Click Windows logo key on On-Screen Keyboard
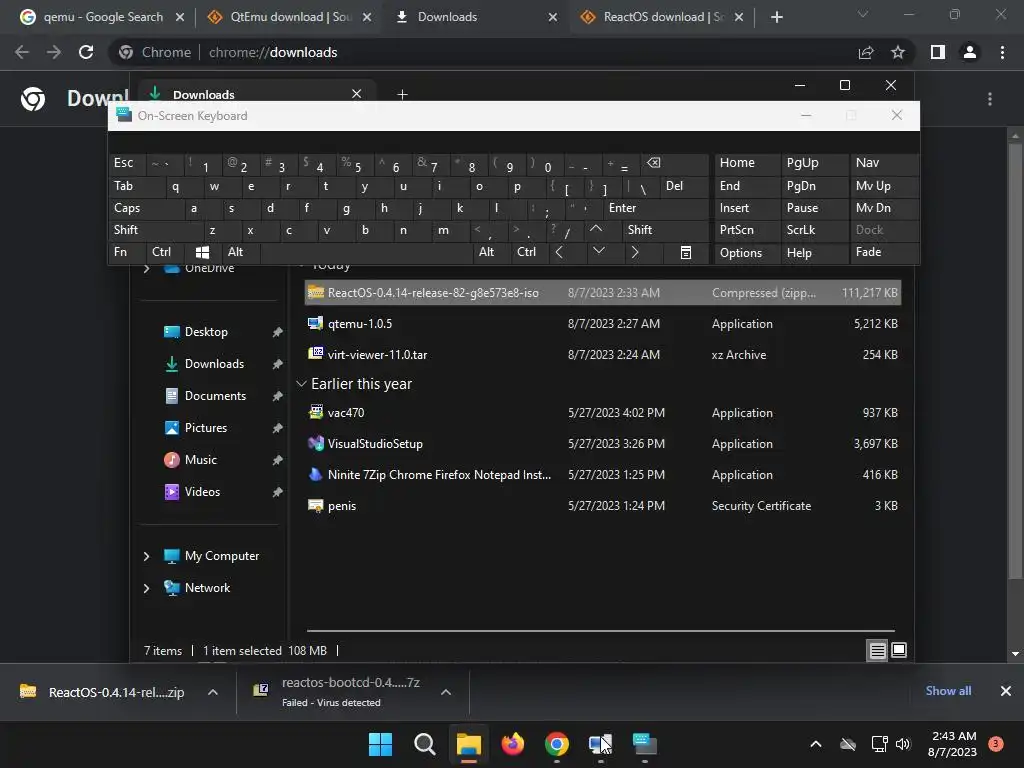The image size is (1024, 768). (202, 252)
